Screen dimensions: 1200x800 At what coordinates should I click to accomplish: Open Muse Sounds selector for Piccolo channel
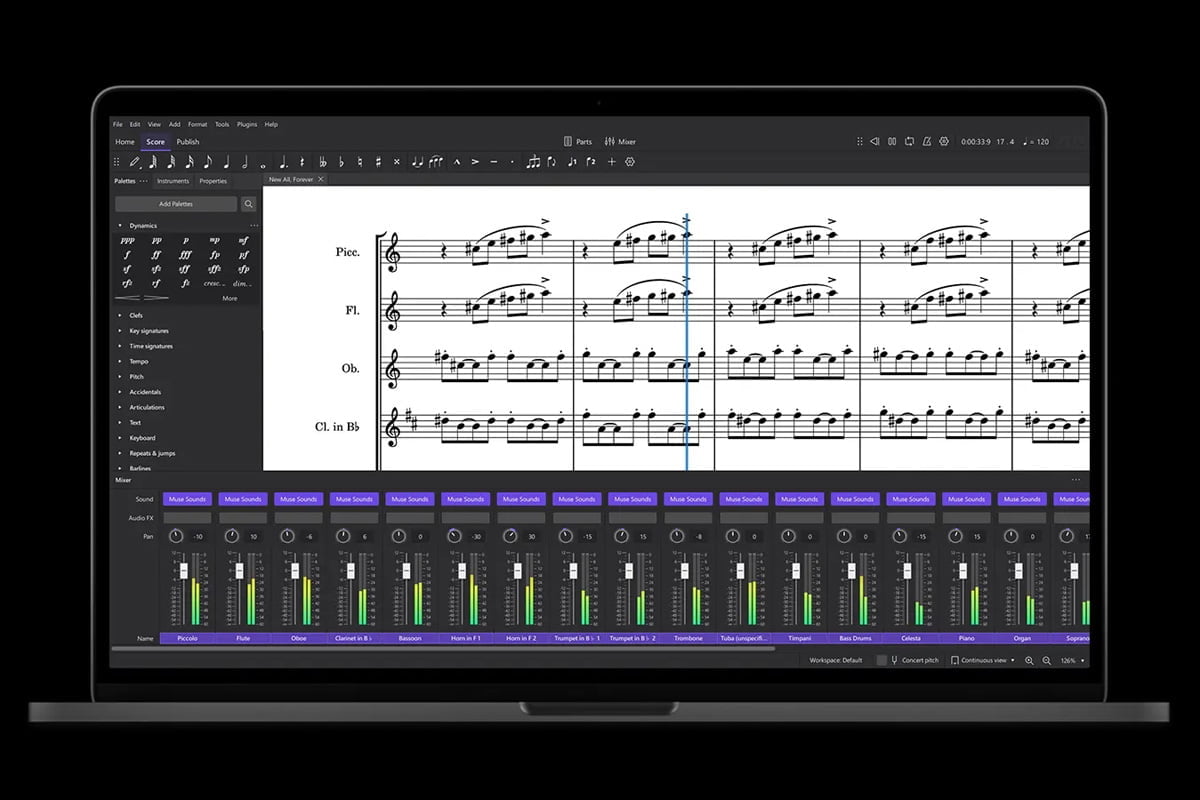point(187,499)
